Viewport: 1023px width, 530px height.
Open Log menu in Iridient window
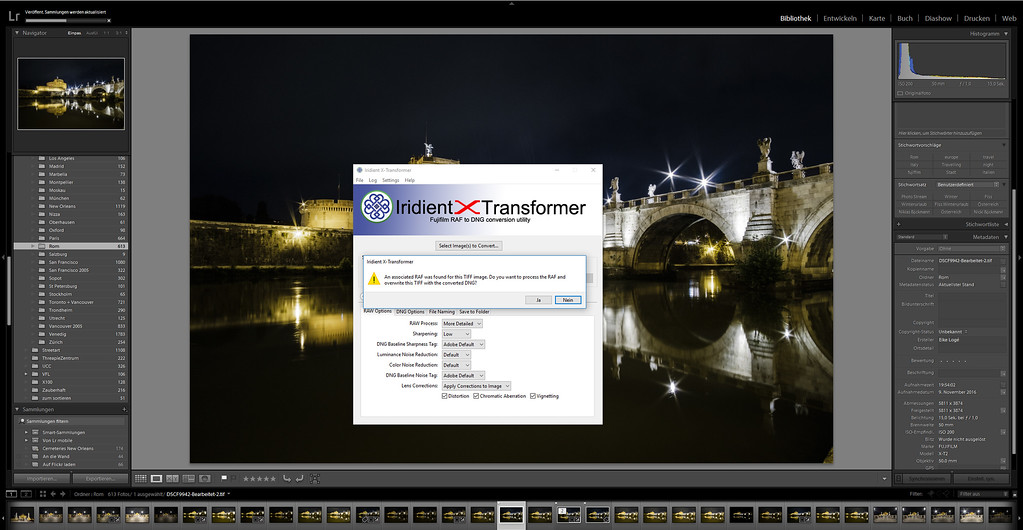click(373, 180)
